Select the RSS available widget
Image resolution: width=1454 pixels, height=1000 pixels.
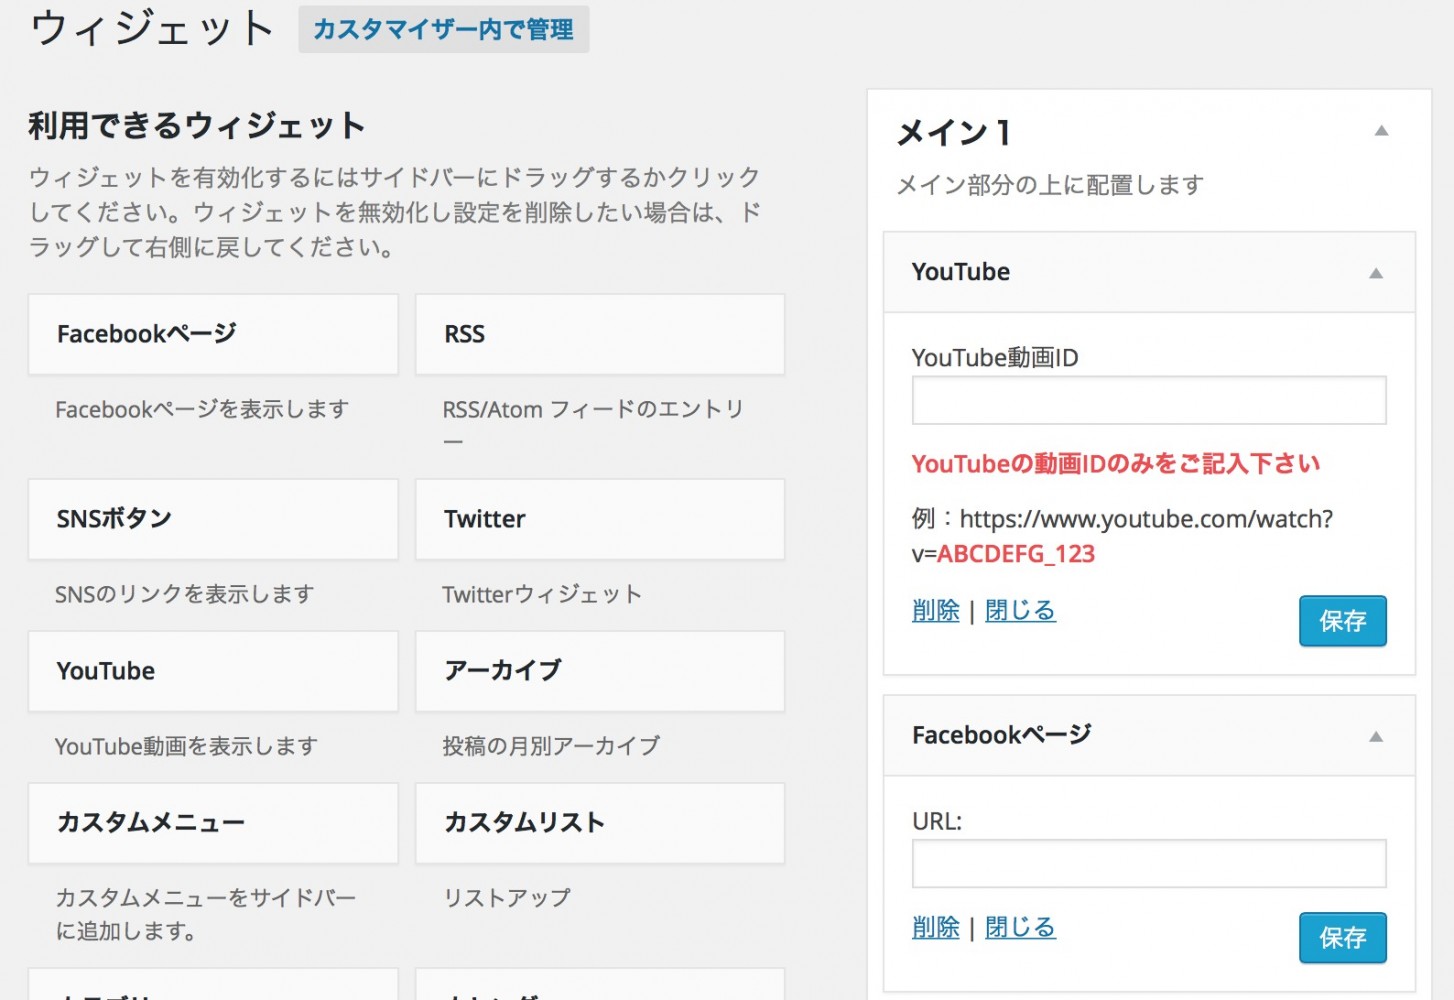[x=600, y=334]
